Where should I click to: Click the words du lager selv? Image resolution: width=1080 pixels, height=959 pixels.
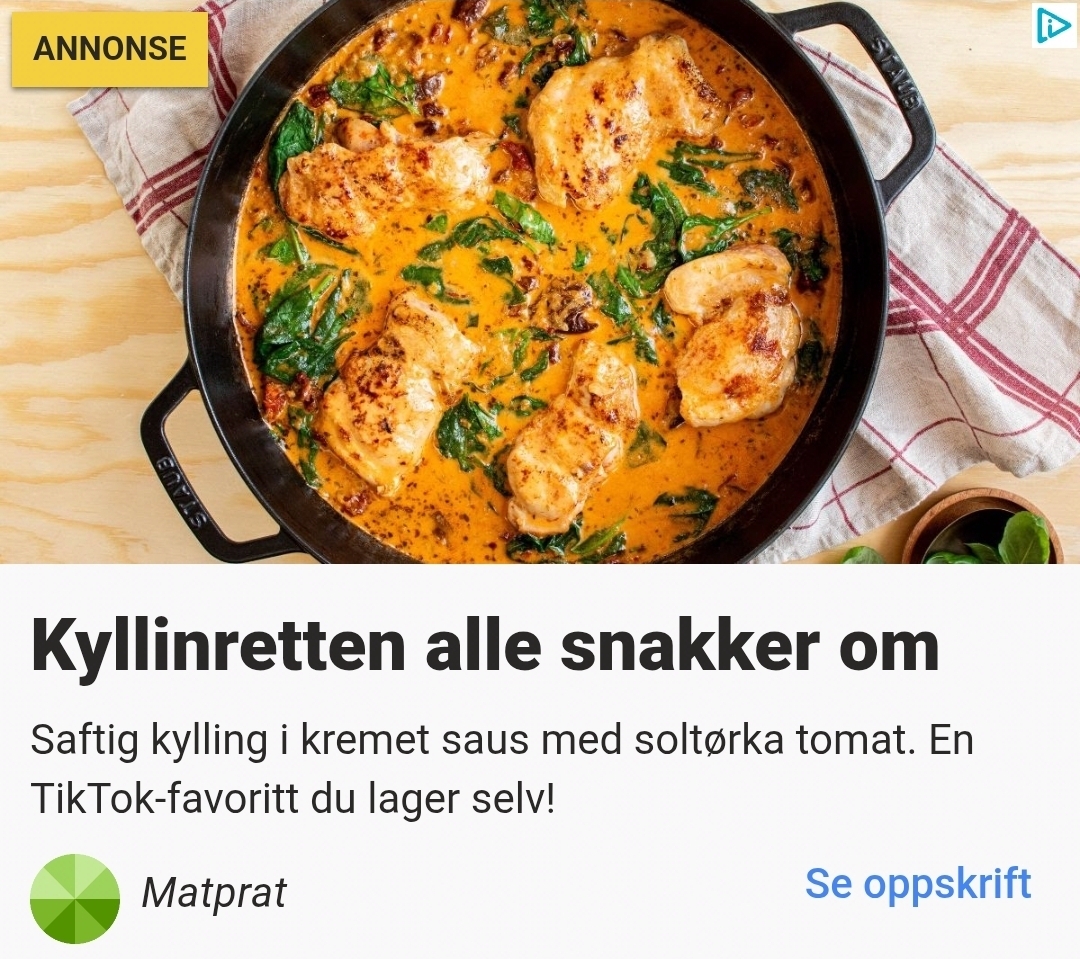tap(432, 800)
